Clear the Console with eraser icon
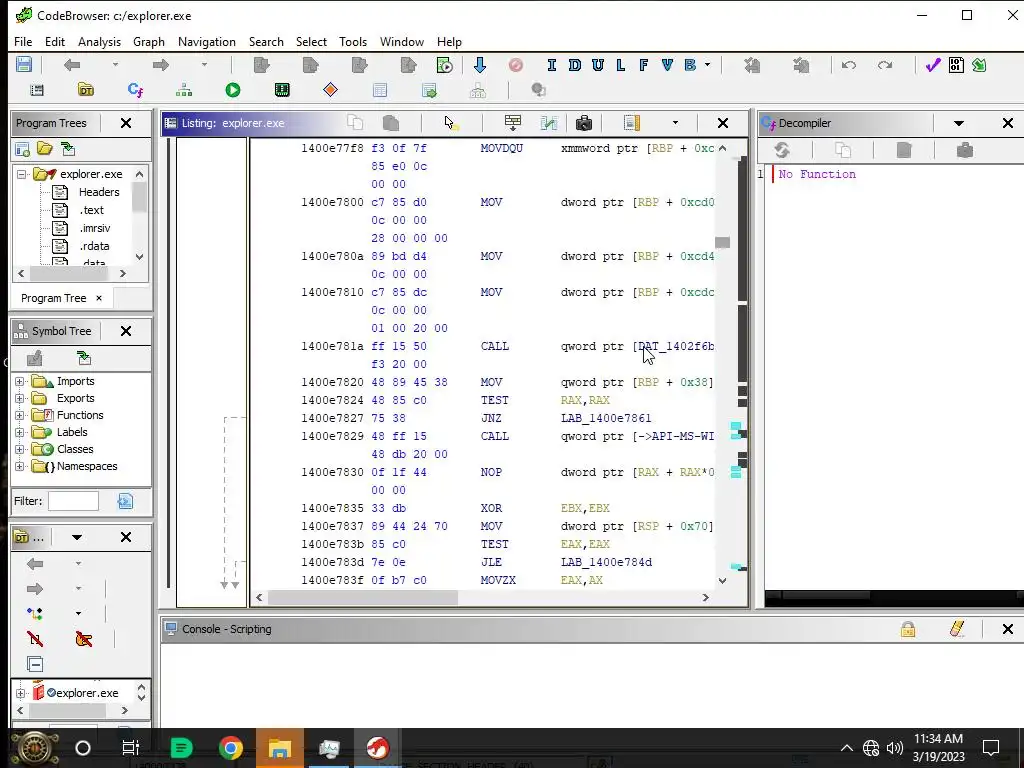 point(957,629)
